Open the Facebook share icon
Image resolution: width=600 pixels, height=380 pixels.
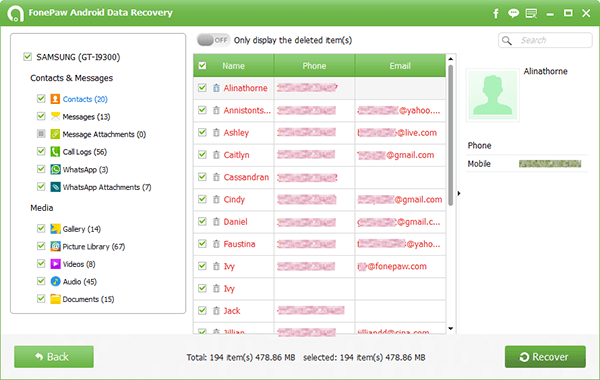(x=496, y=13)
